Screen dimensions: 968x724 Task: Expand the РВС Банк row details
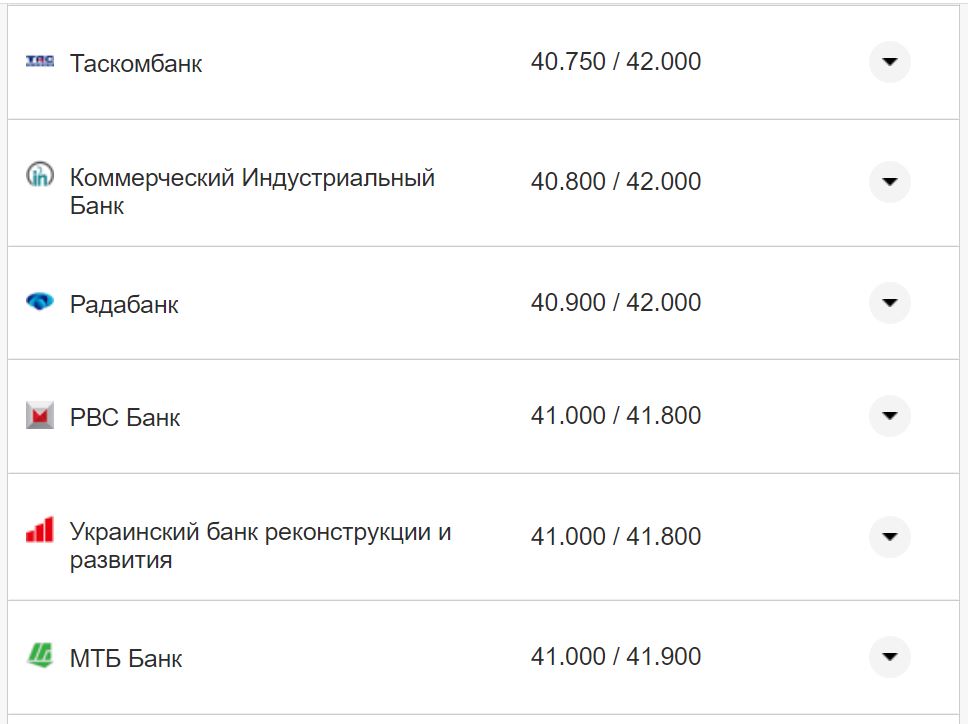click(x=889, y=416)
